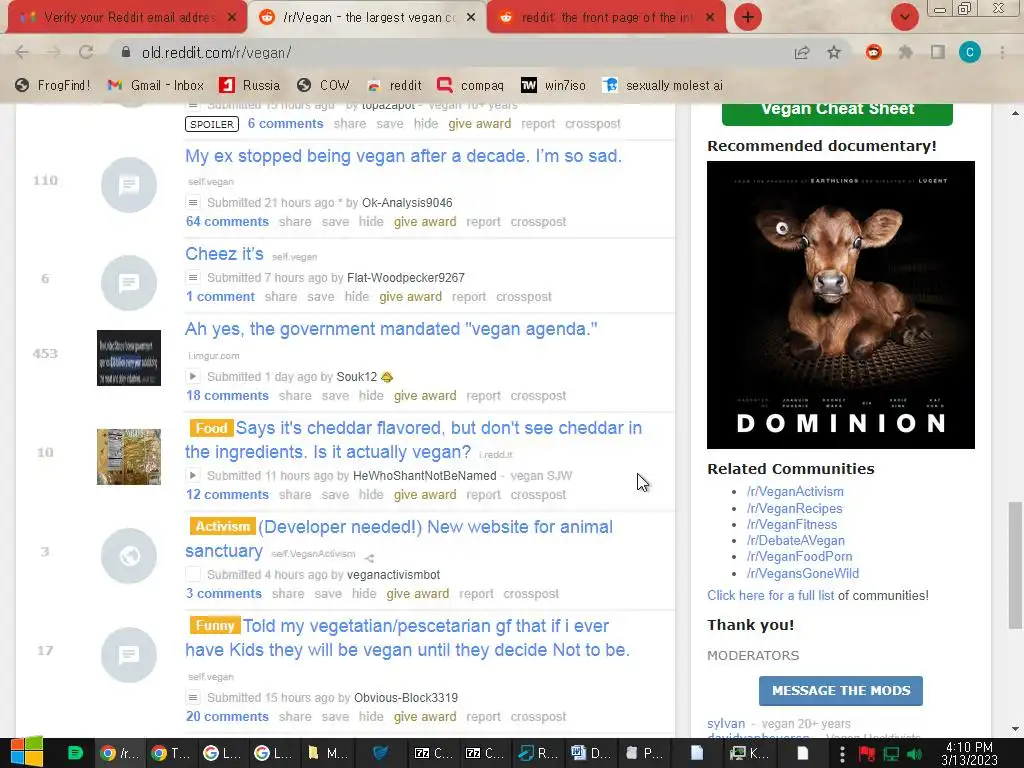This screenshot has width=1024, height=768.
Task: Open moderator sylvan profile
Action: [x=726, y=724]
